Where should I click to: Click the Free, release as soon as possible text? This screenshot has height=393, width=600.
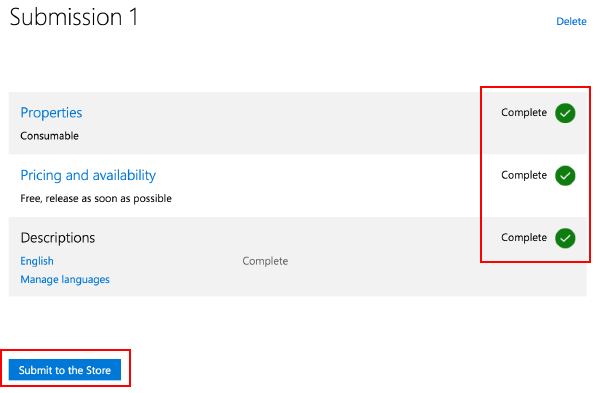tap(96, 198)
